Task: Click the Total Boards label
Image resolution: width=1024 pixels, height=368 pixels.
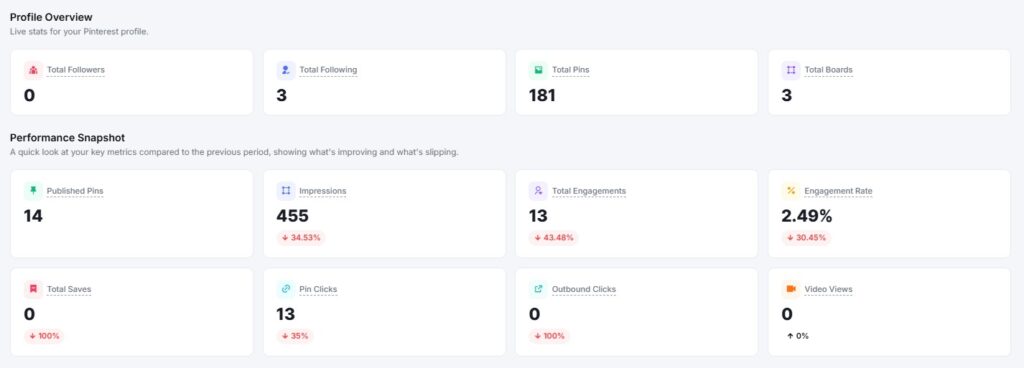Action: pos(828,70)
